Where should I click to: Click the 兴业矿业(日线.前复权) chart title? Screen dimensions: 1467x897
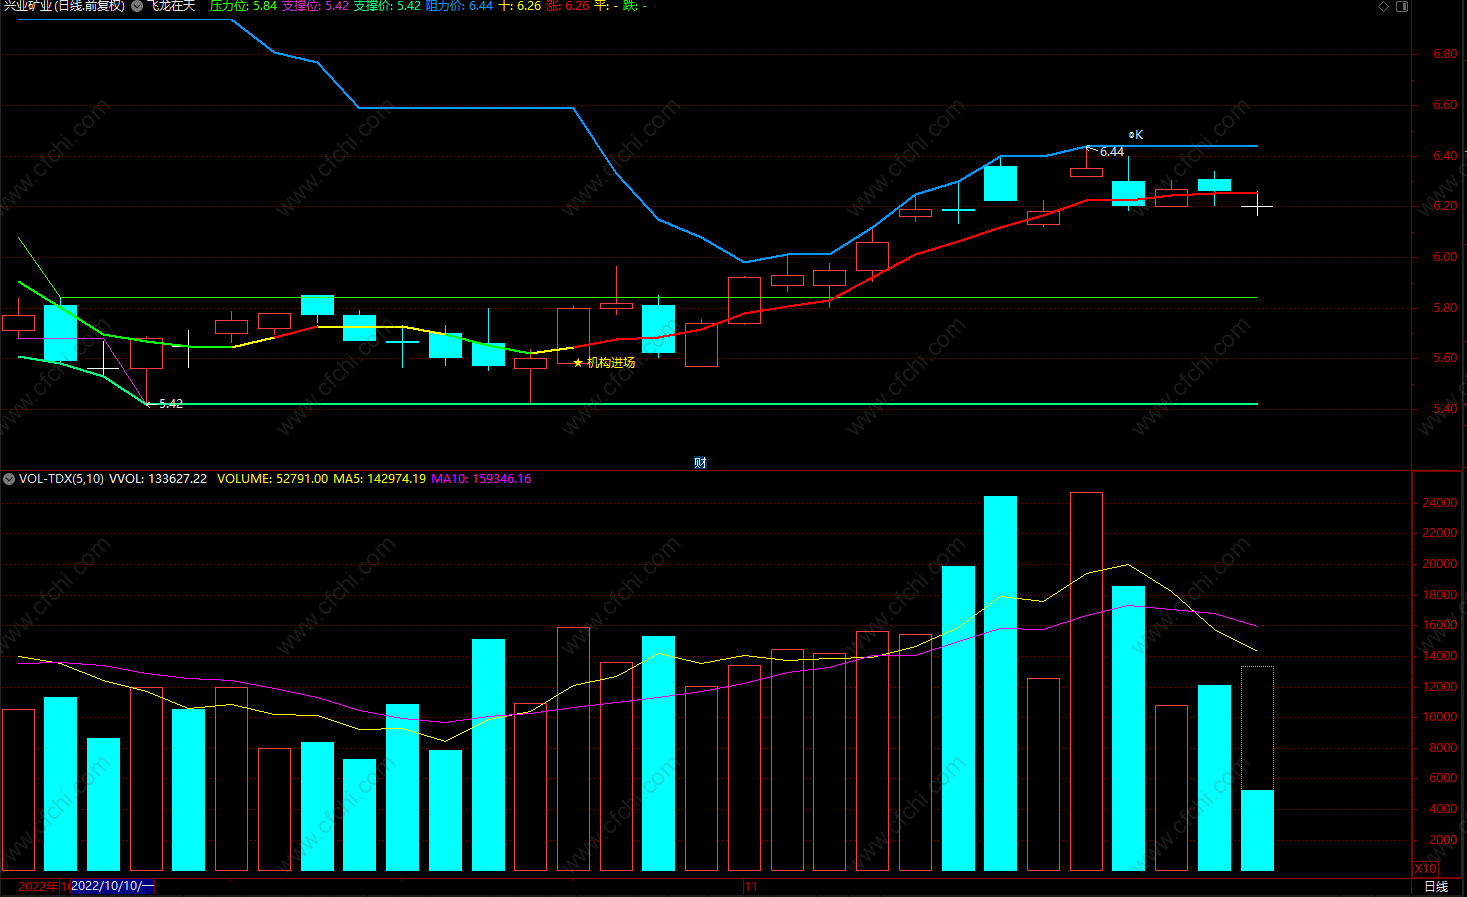[64, 6]
